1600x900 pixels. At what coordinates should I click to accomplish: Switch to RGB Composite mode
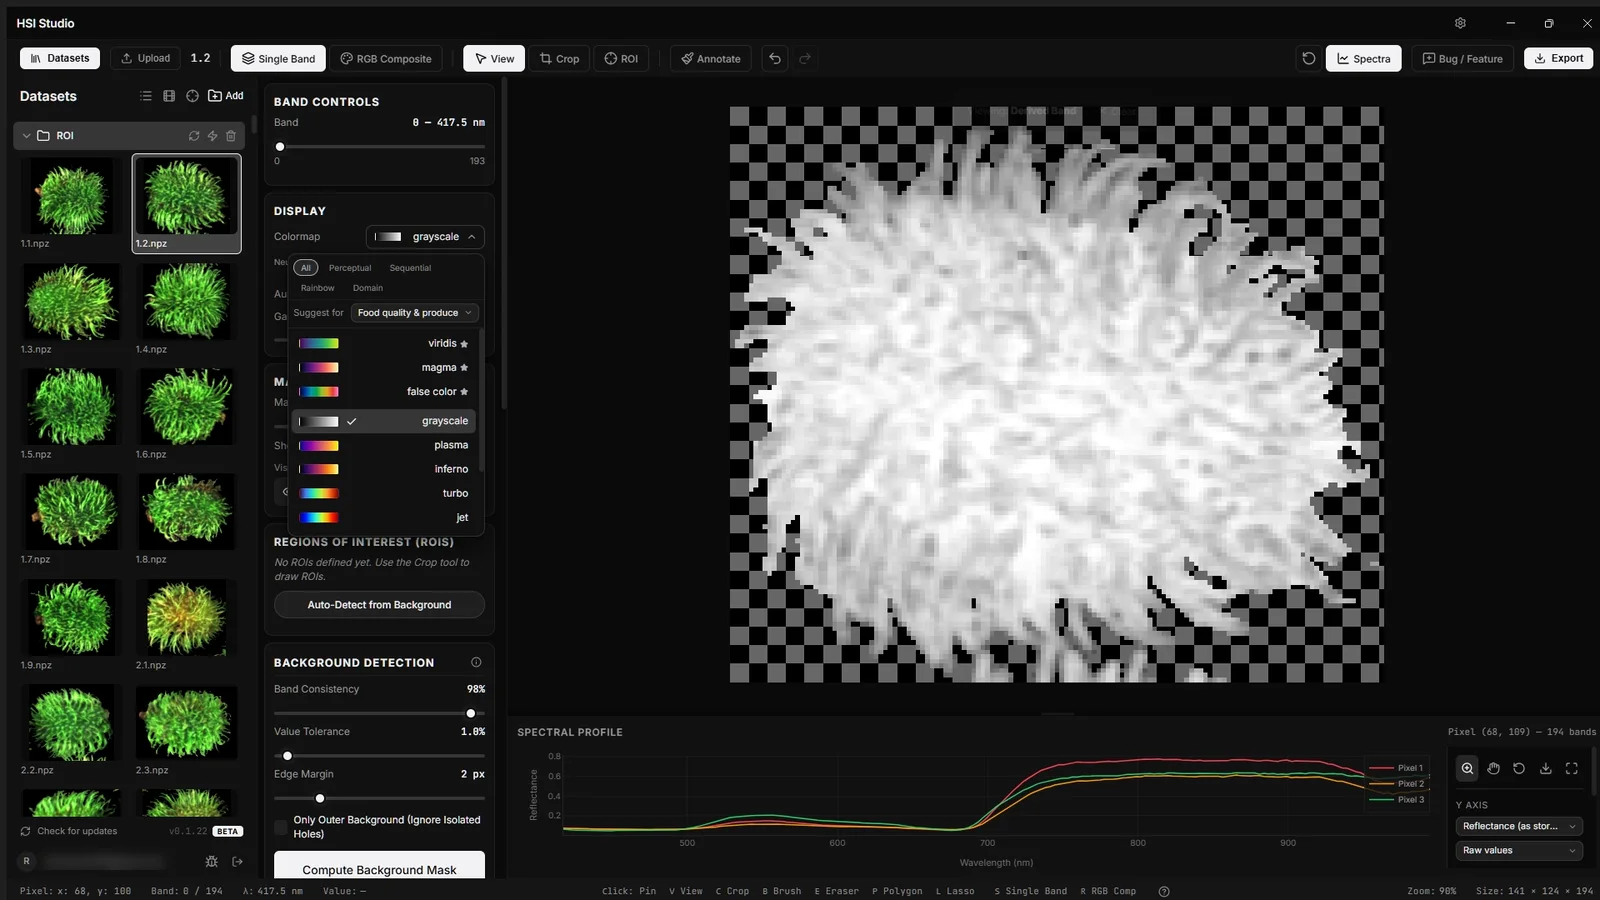[x=386, y=59]
